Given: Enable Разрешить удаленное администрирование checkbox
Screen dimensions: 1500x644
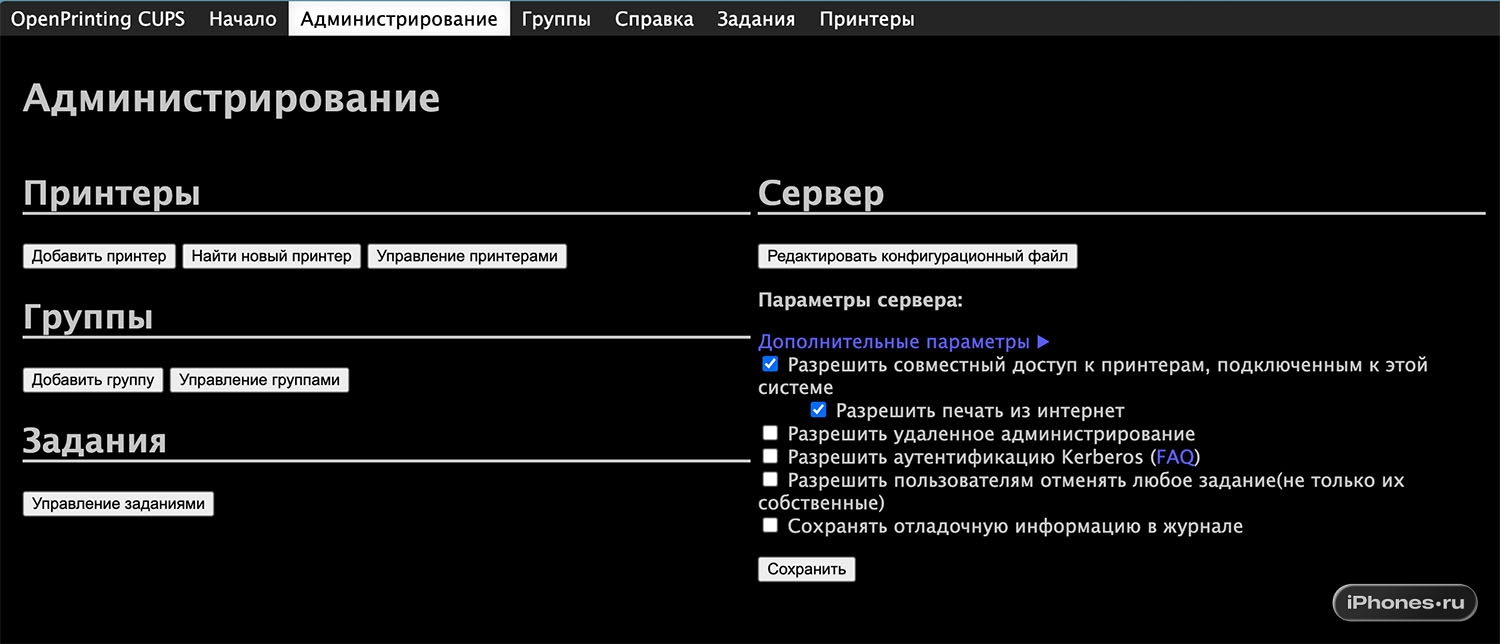Looking at the screenshot, I should tap(770, 433).
